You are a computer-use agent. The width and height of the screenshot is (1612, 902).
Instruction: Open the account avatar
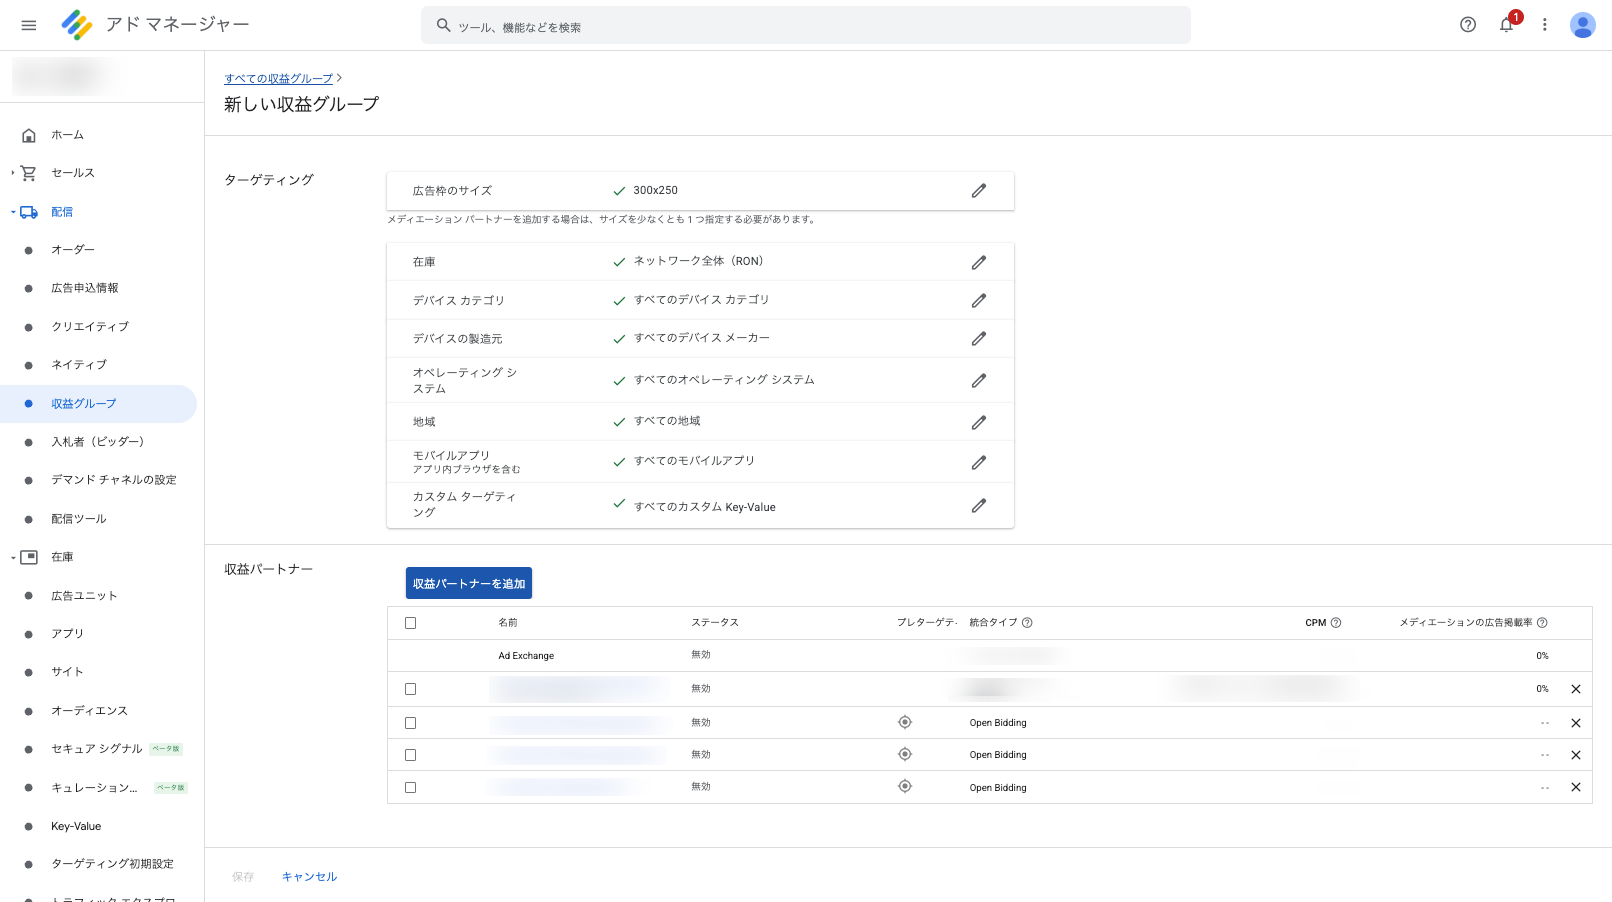[1582, 25]
